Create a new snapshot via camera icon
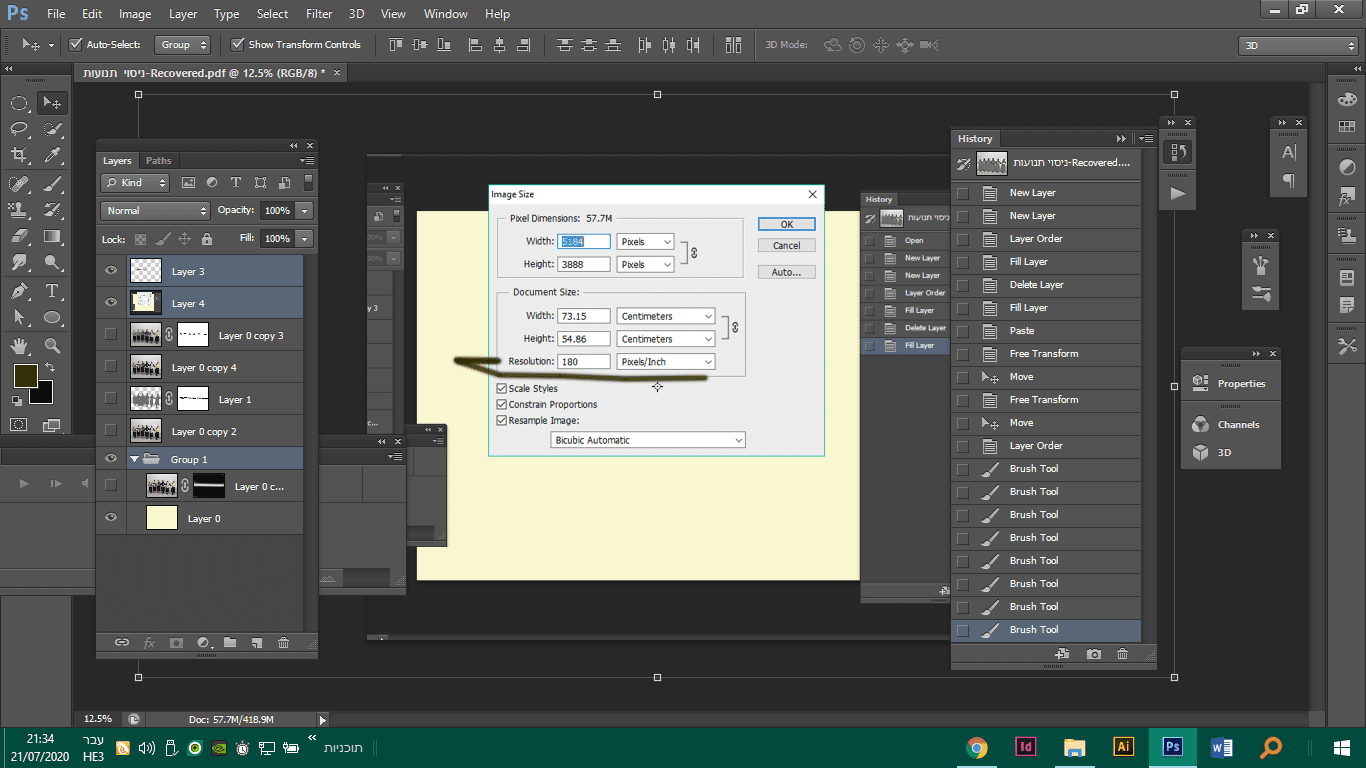 pyautogui.click(x=1094, y=654)
